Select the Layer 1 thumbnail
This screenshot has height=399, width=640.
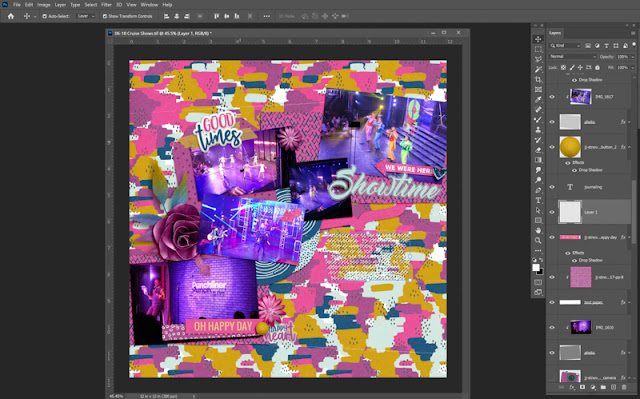[570, 212]
